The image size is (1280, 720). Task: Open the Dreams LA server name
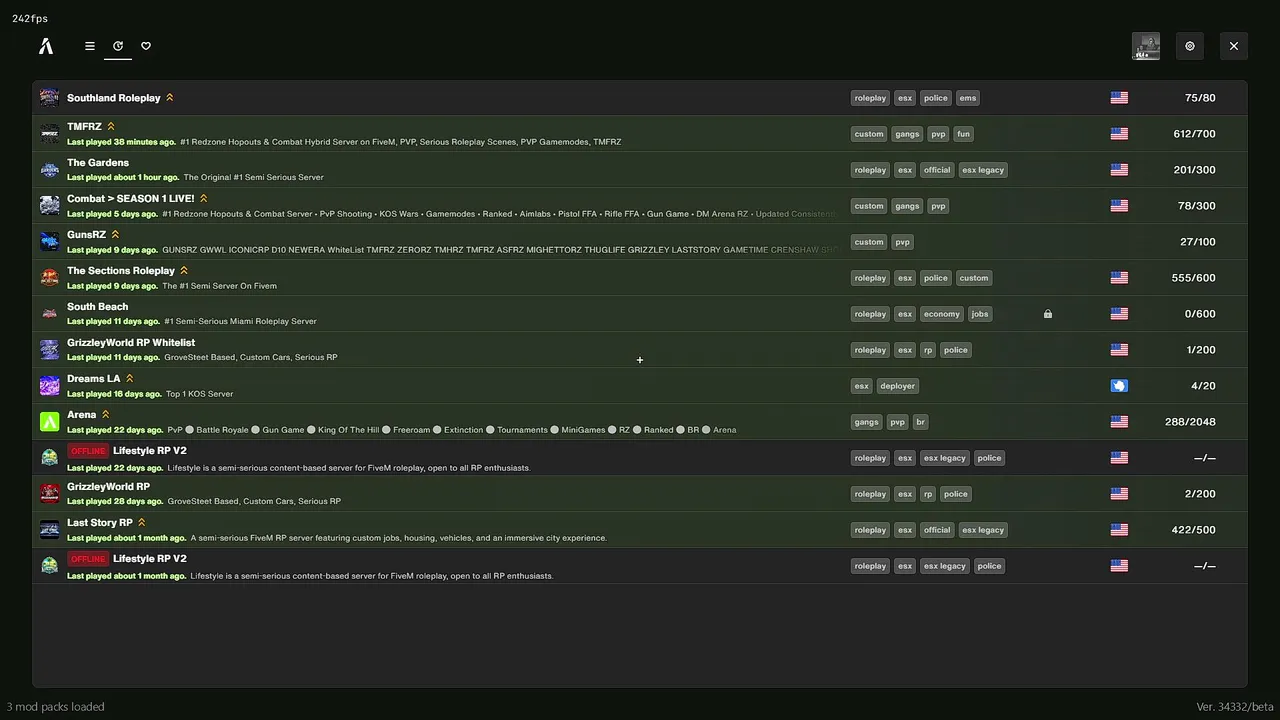[x=94, y=379]
